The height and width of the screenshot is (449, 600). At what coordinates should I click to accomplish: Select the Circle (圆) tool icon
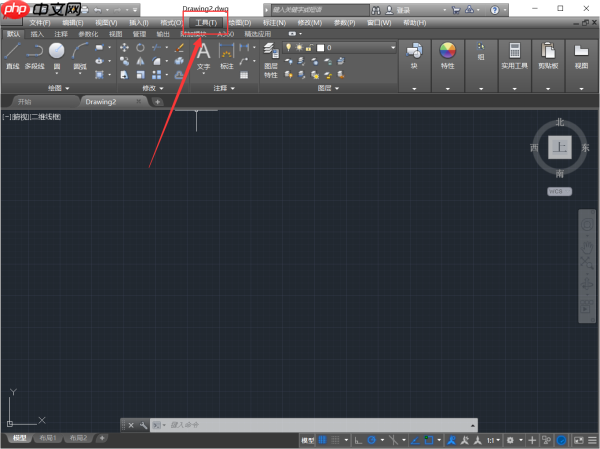coord(57,51)
